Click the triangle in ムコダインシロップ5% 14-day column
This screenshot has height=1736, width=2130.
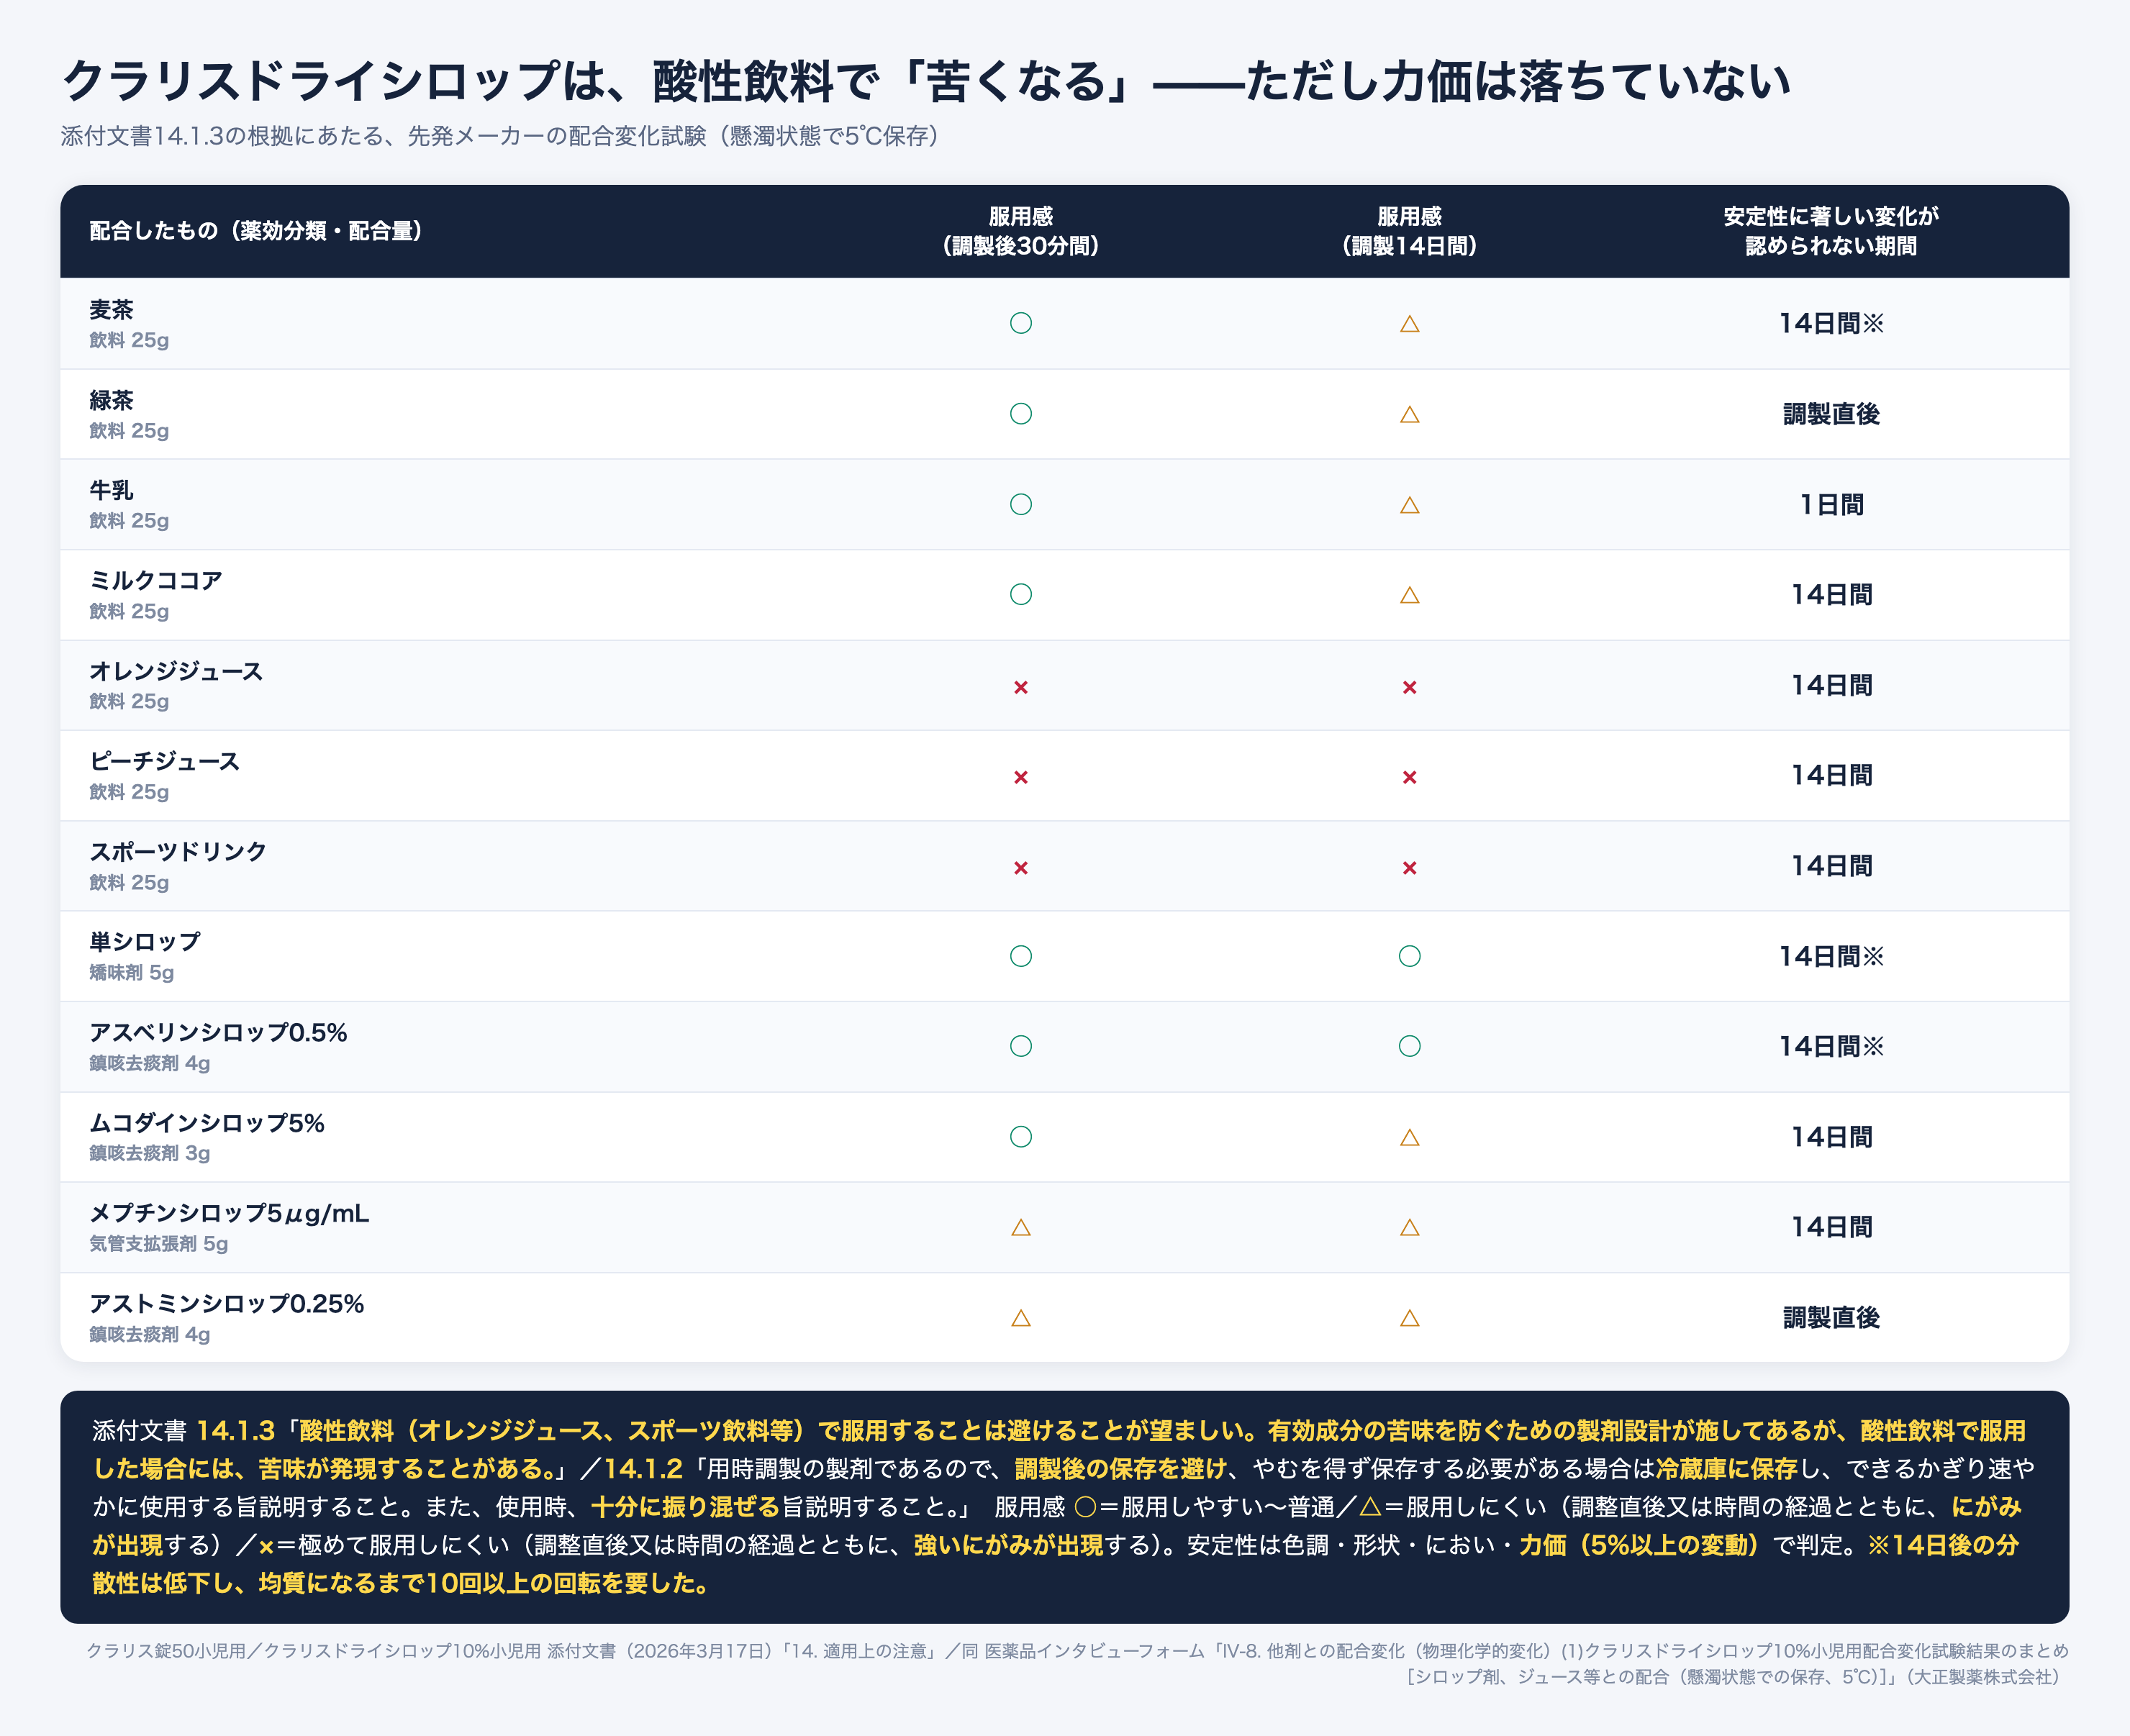coord(1409,1137)
